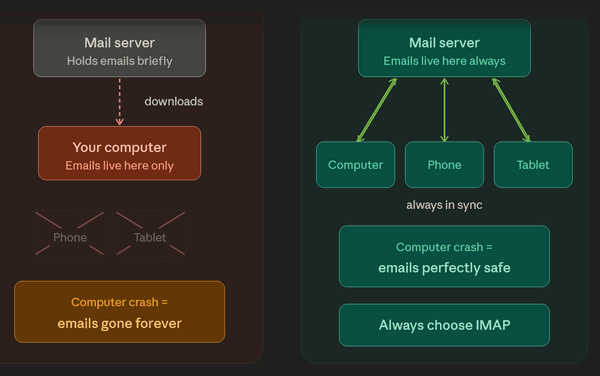Click the 'Always choose IMAP' box
This screenshot has height=376, width=600.
[x=444, y=325]
